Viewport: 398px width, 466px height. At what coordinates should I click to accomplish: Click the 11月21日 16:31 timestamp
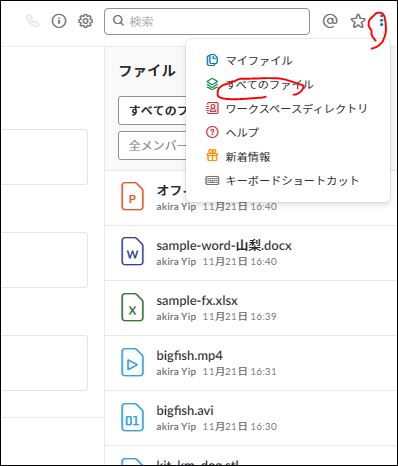pyautogui.click(x=240, y=371)
